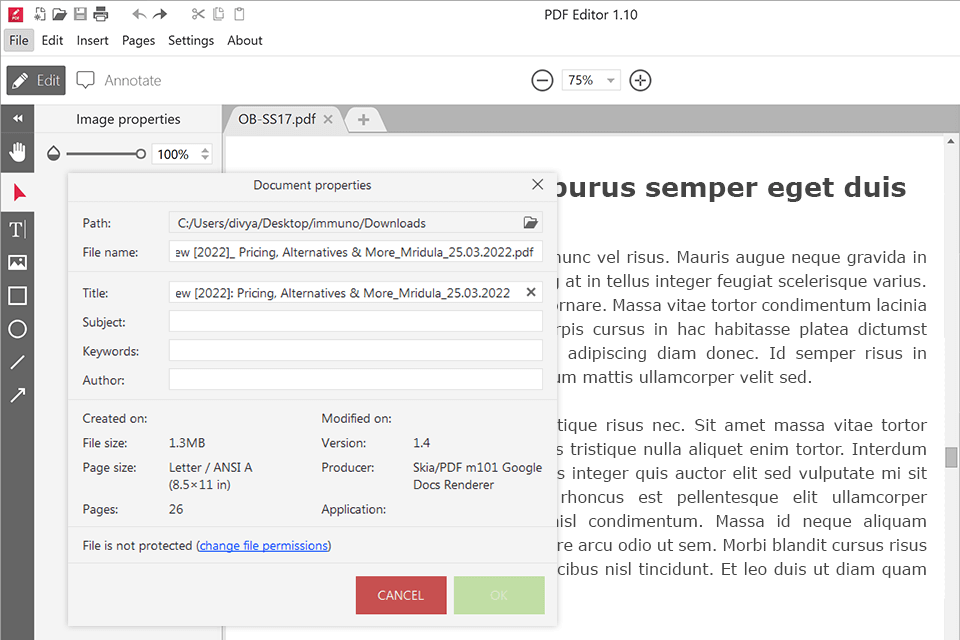
Task: Click the new document icon in toolbar
Action: click(x=40, y=13)
